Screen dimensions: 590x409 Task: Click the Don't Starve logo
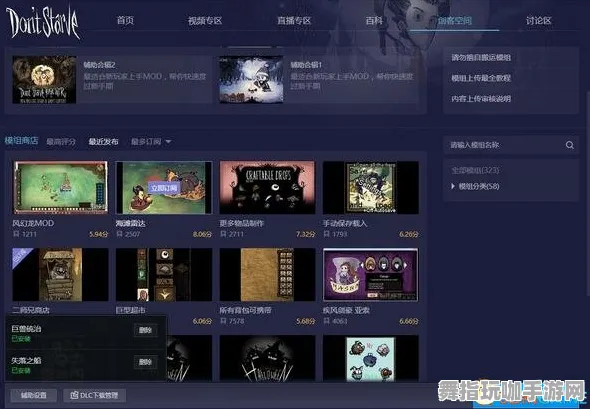point(43,23)
